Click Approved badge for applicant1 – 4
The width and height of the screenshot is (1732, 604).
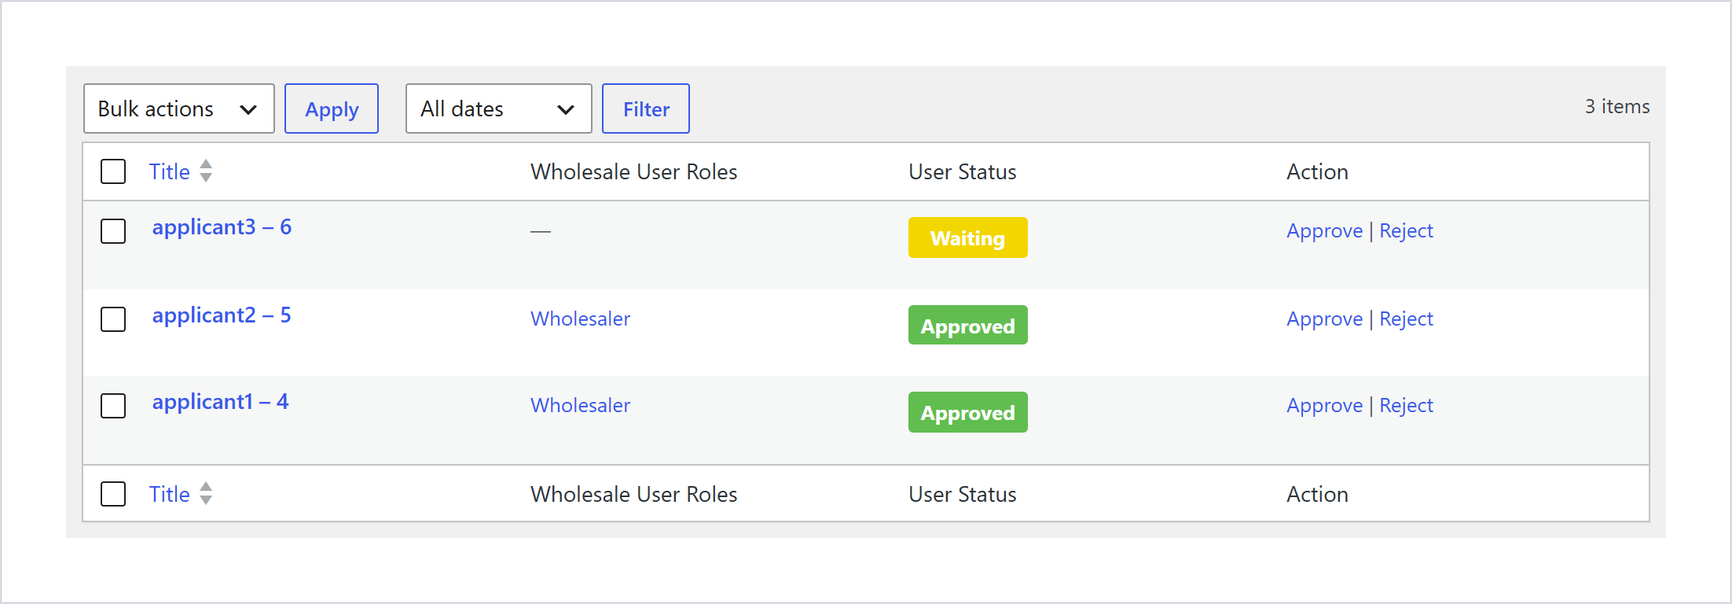coord(968,412)
